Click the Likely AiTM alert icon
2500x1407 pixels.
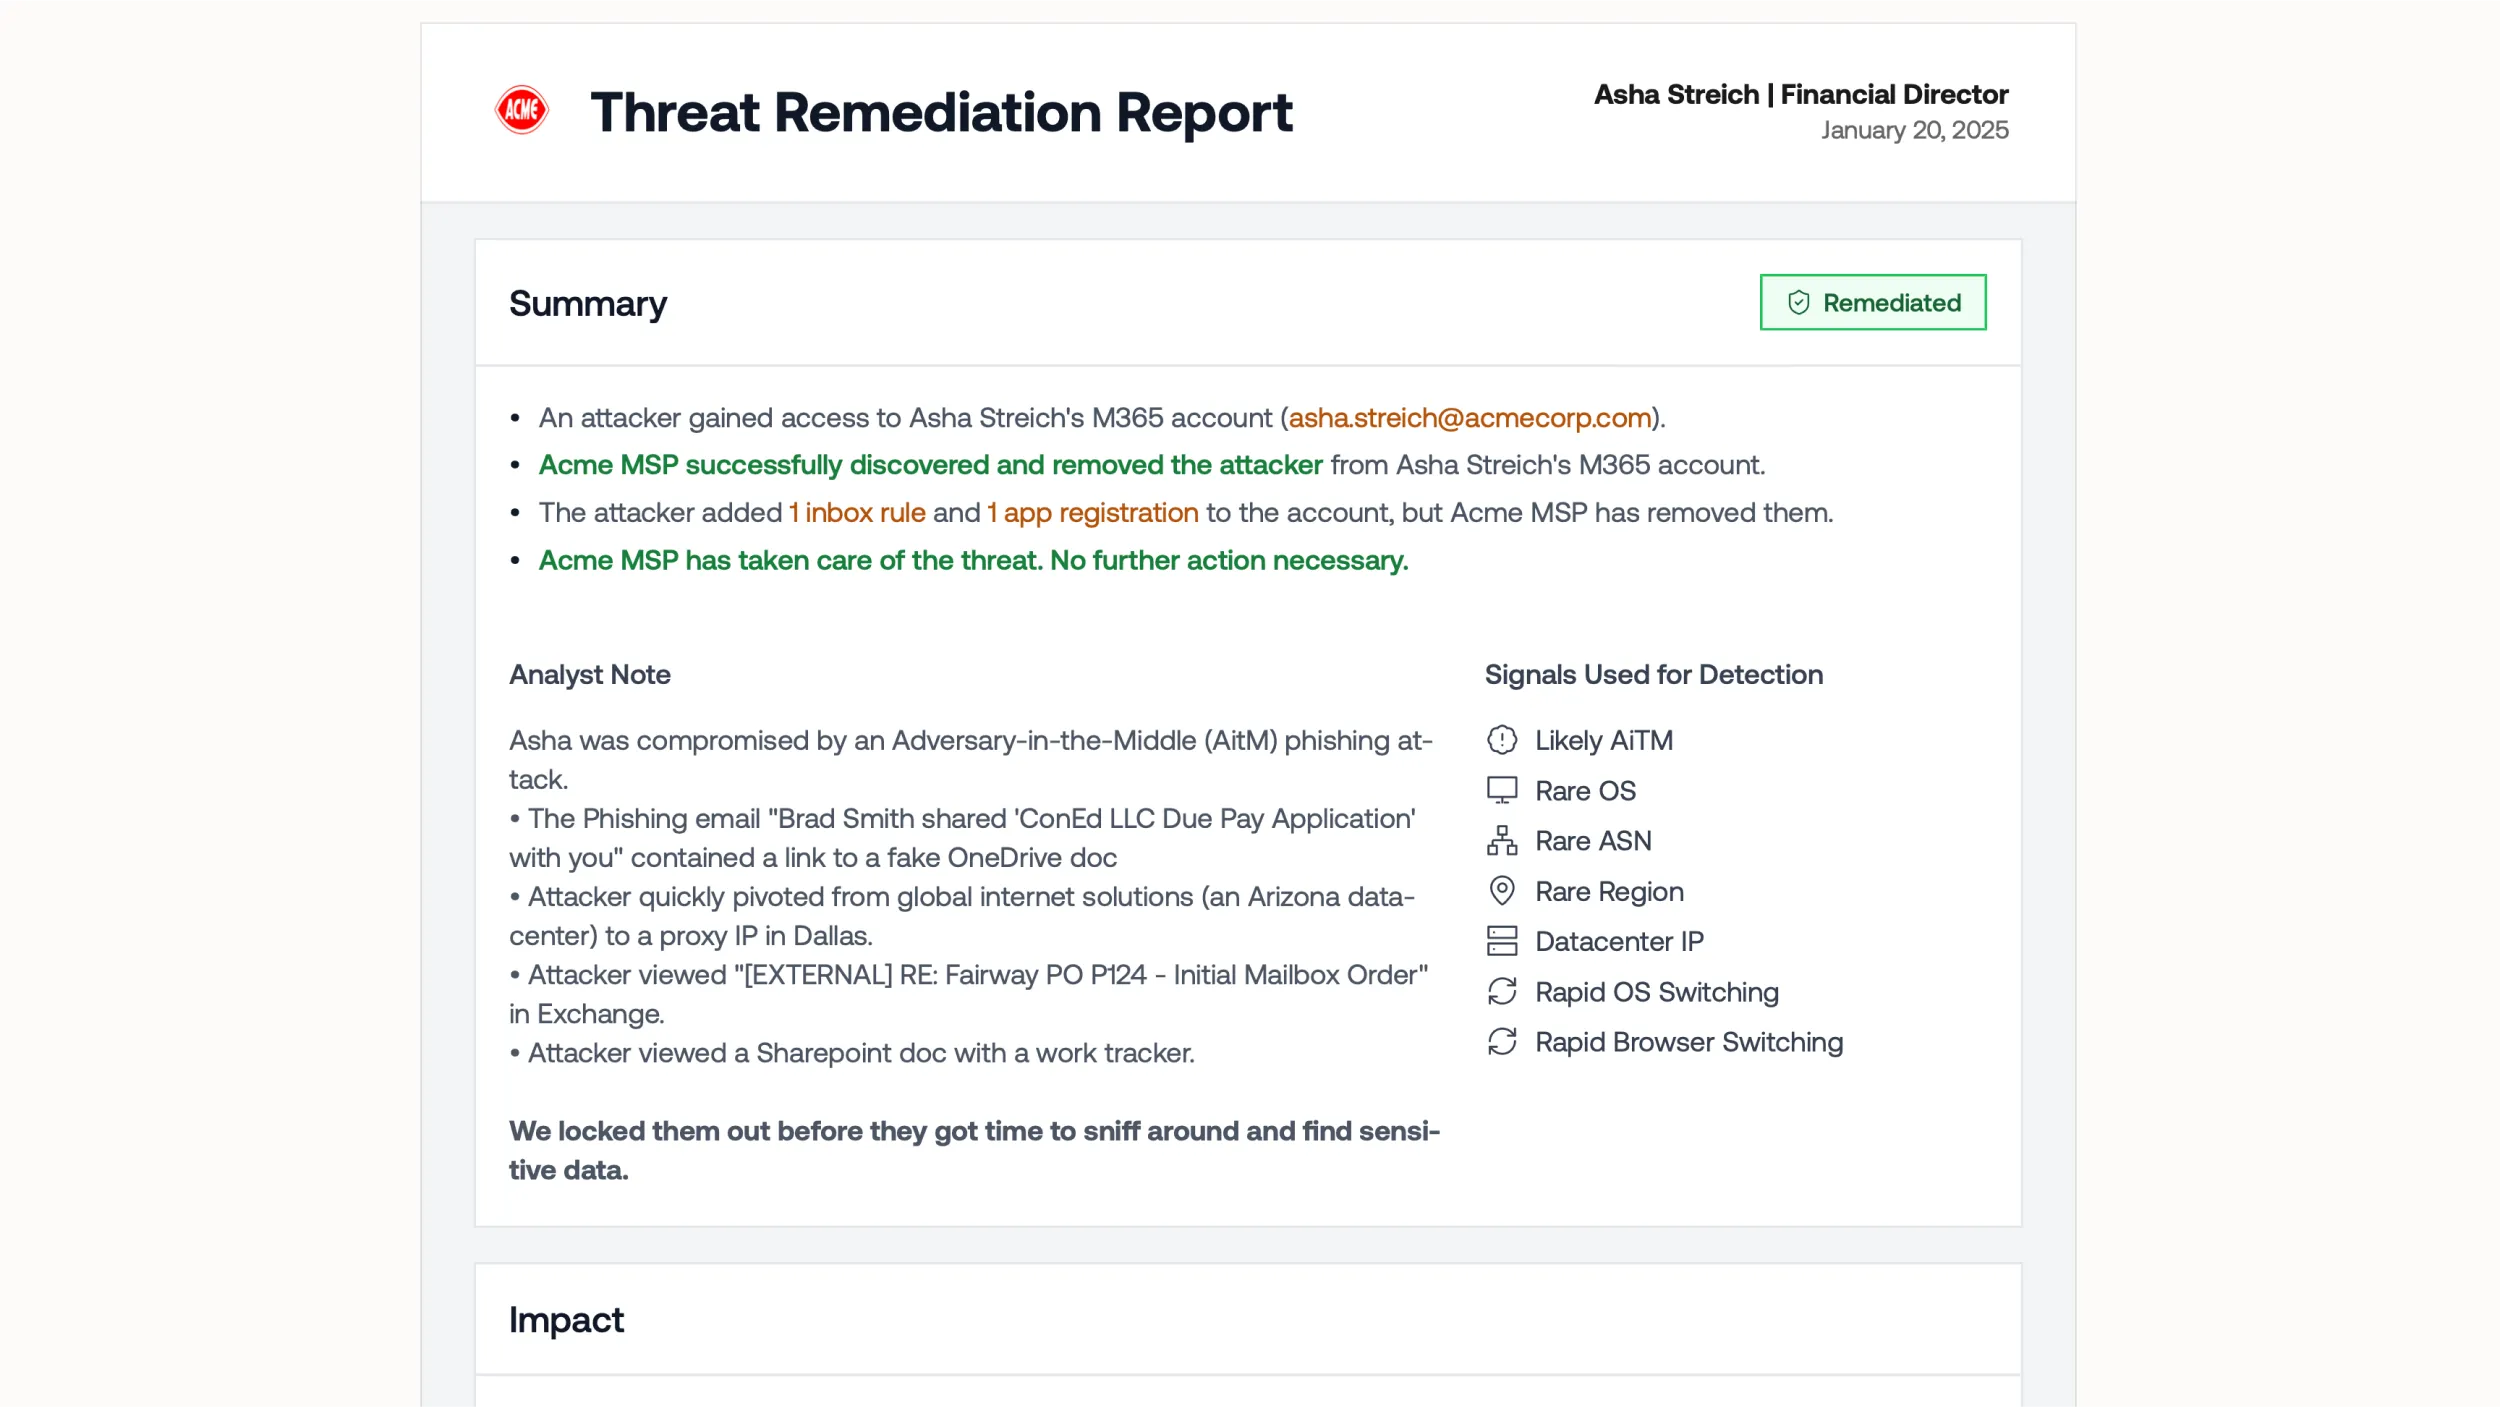tap(1501, 740)
